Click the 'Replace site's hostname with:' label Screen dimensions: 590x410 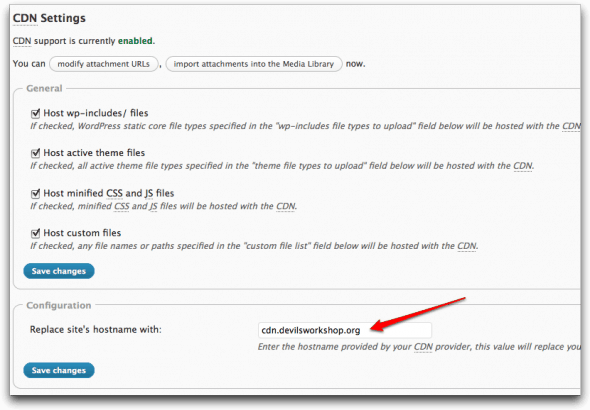(96, 330)
